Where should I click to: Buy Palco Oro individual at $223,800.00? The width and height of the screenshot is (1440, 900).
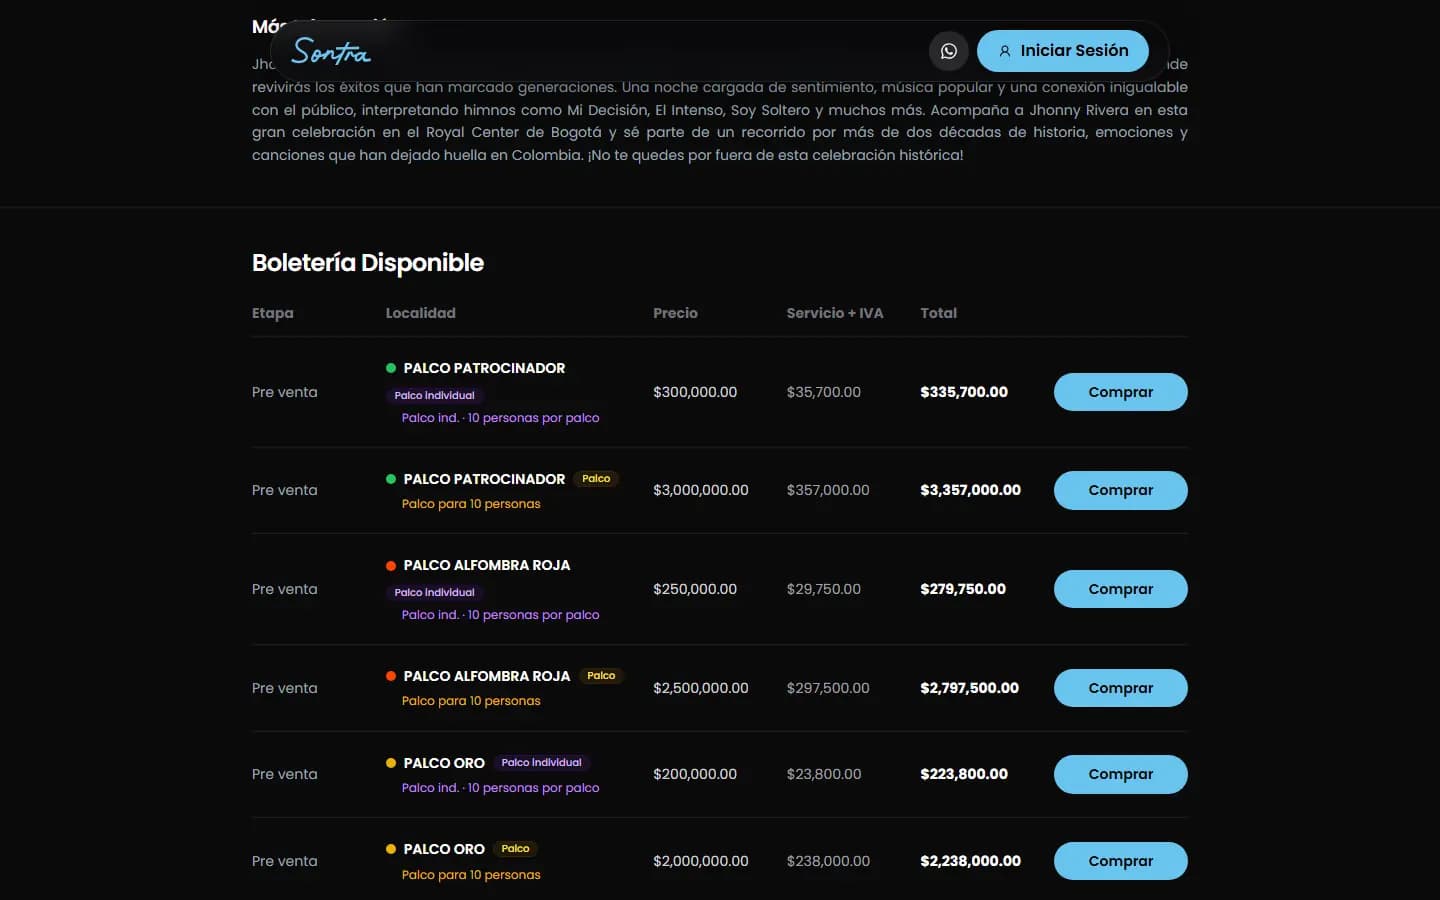tap(1120, 774)
